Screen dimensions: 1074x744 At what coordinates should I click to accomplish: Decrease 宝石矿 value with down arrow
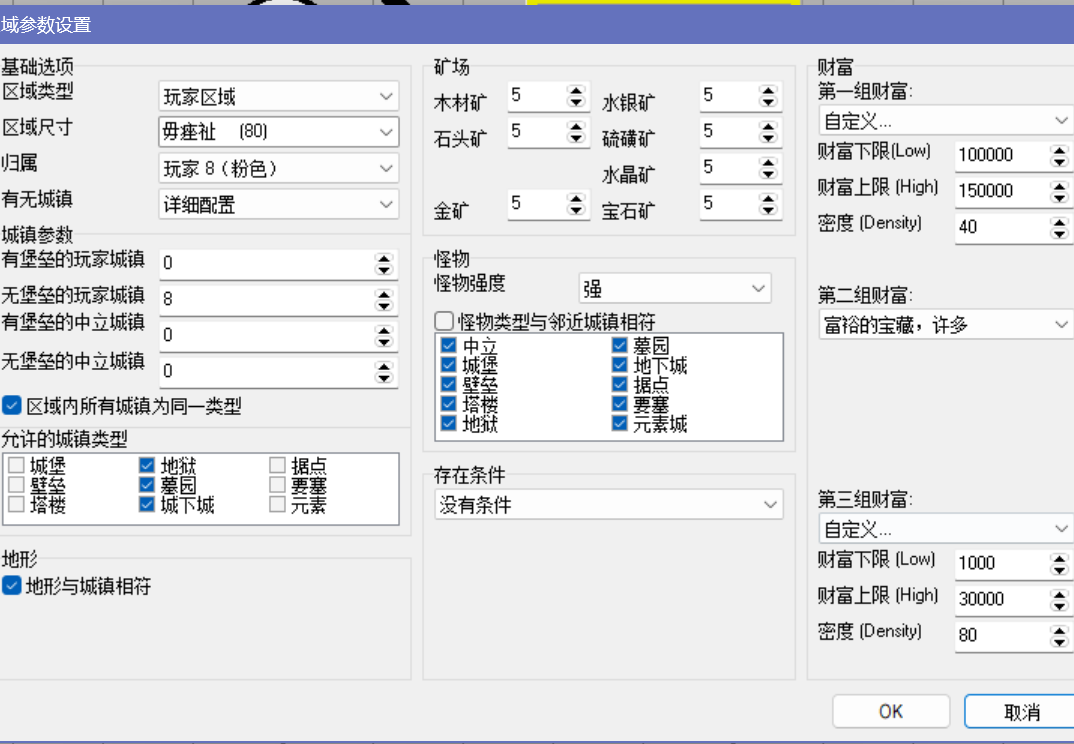point(768,210)
